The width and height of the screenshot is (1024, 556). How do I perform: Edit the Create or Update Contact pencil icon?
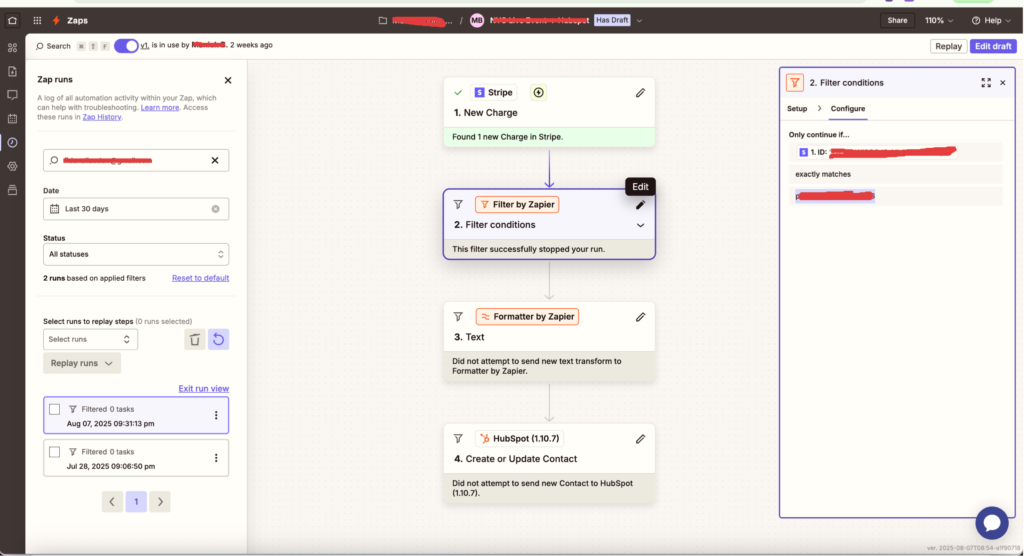pos(640,439)
